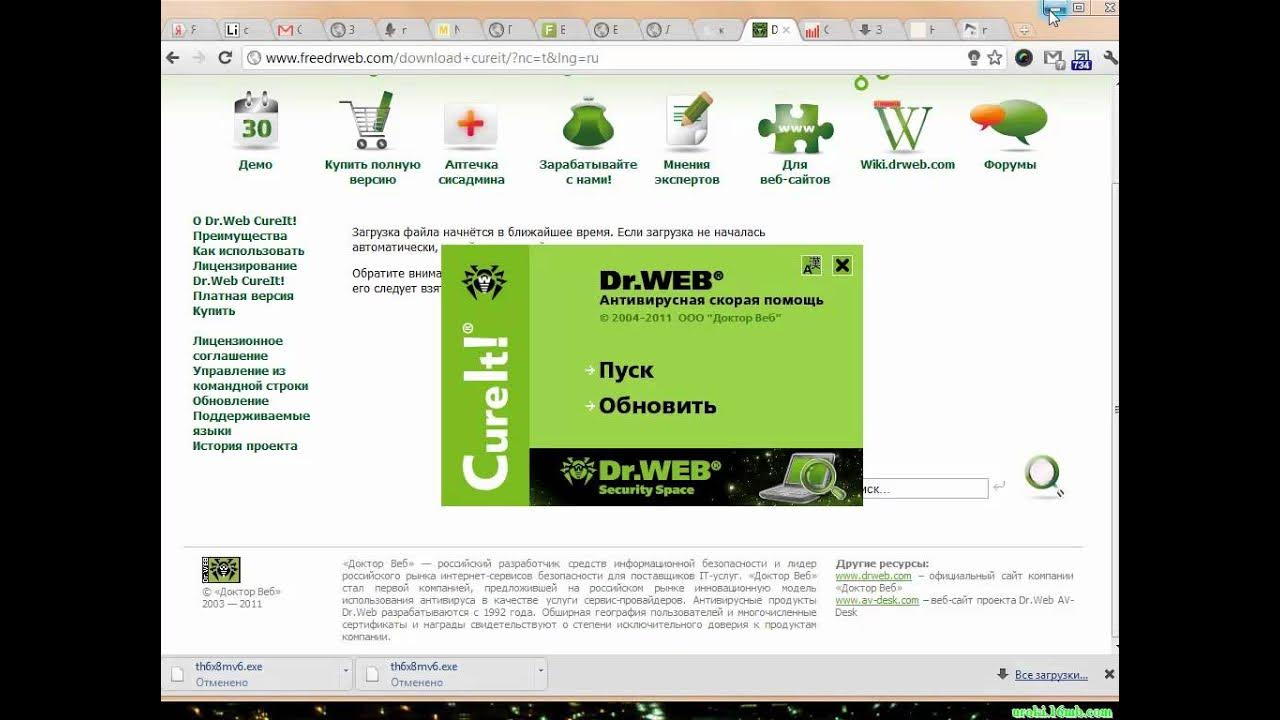Viewport: 1280px width, 720px height.
Task: Open a new tab with plus button
Action: pos(1023,30)
